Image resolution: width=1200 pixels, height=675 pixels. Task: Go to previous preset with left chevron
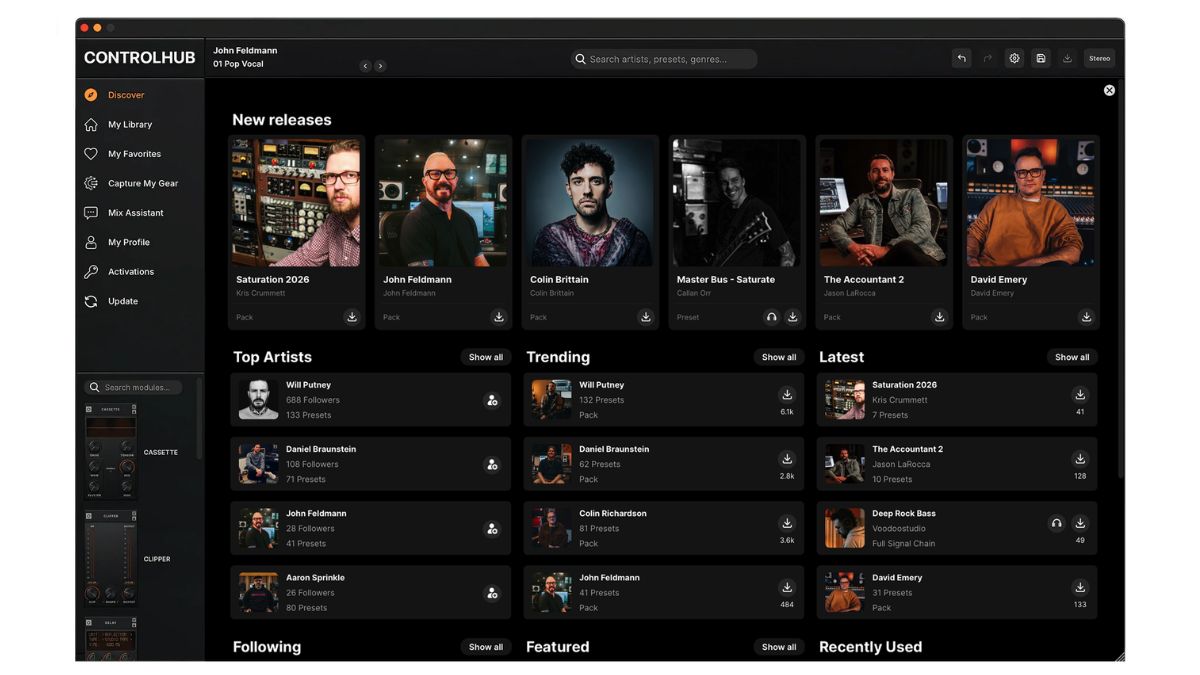coord(365,66)
